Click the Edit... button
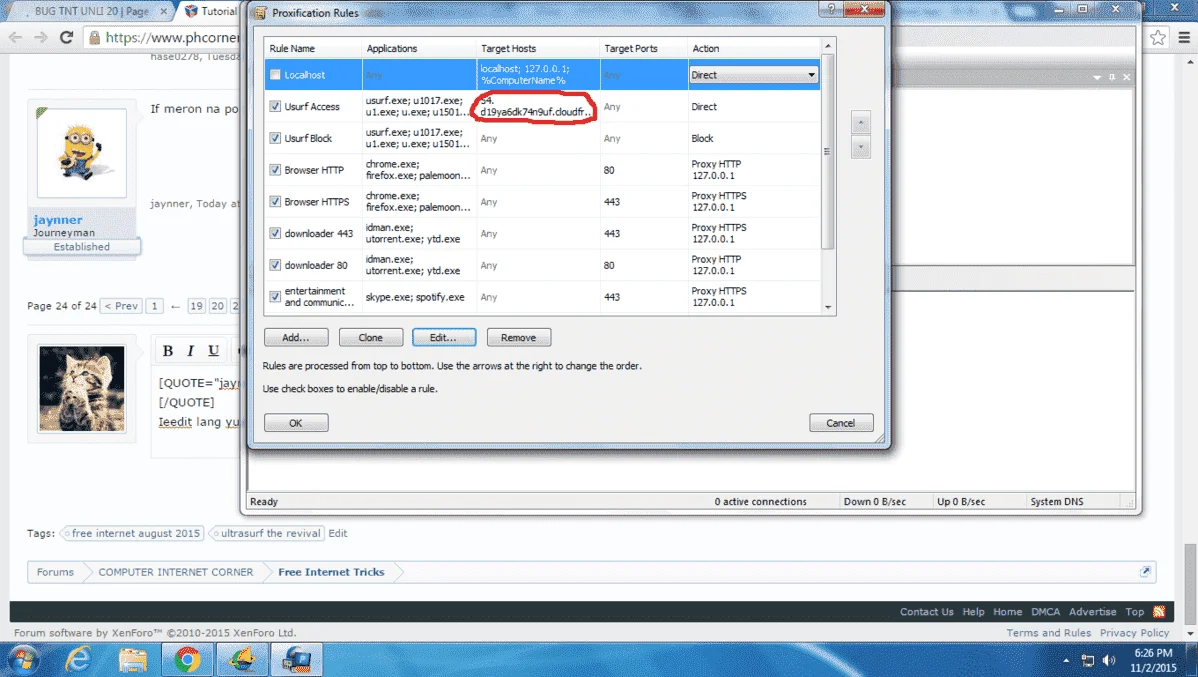Image resolution: width=1198 pixels, height=677 pixels. point(444,337)
